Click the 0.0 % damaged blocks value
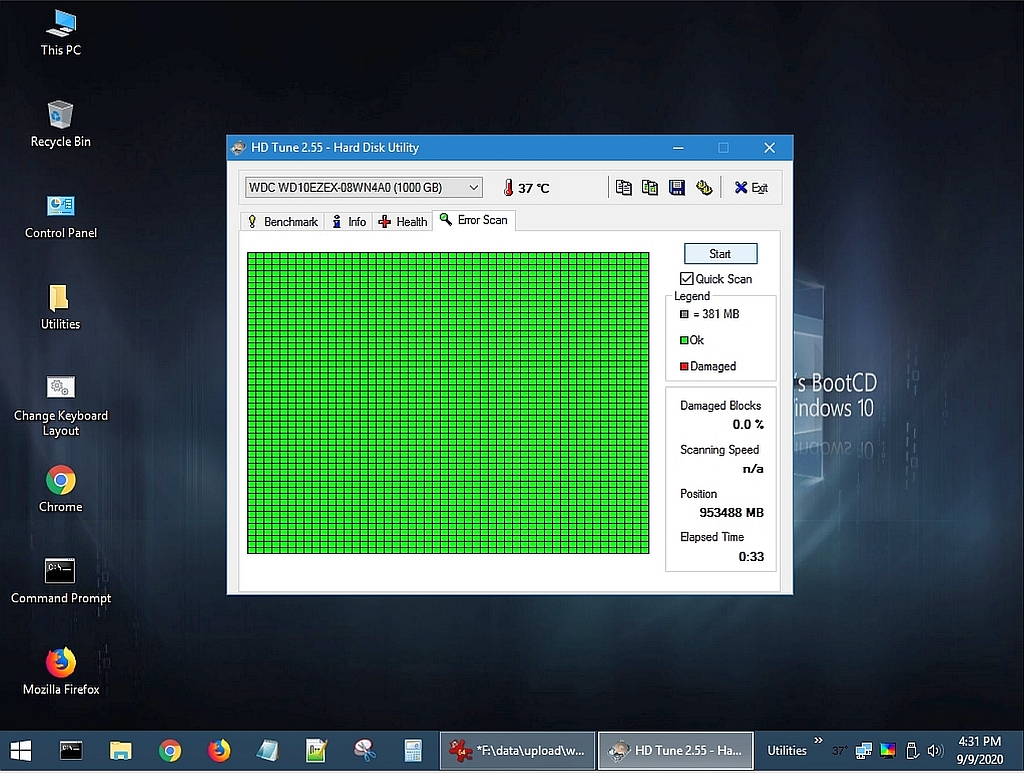This screenshot has width=1024, height=773. pyautogui.click(x=748, y=425)
